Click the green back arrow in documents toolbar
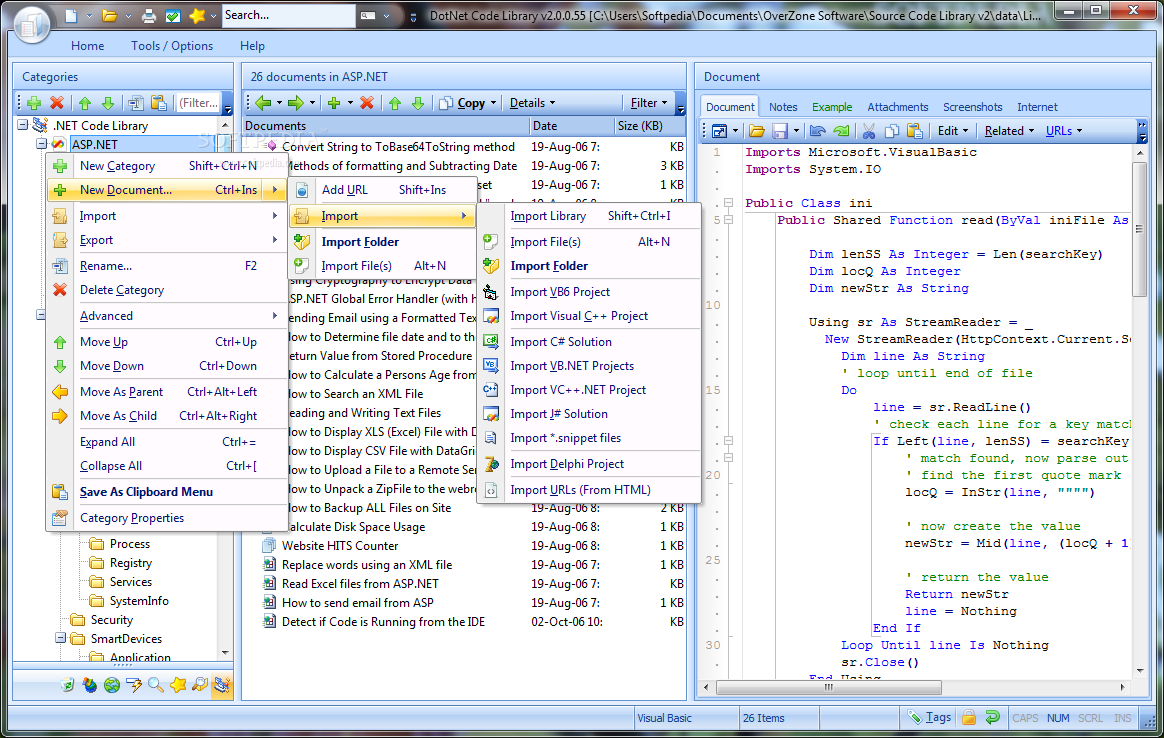Image resolution: width=1164 pixels, height=738 pixels. coord(263,103)
